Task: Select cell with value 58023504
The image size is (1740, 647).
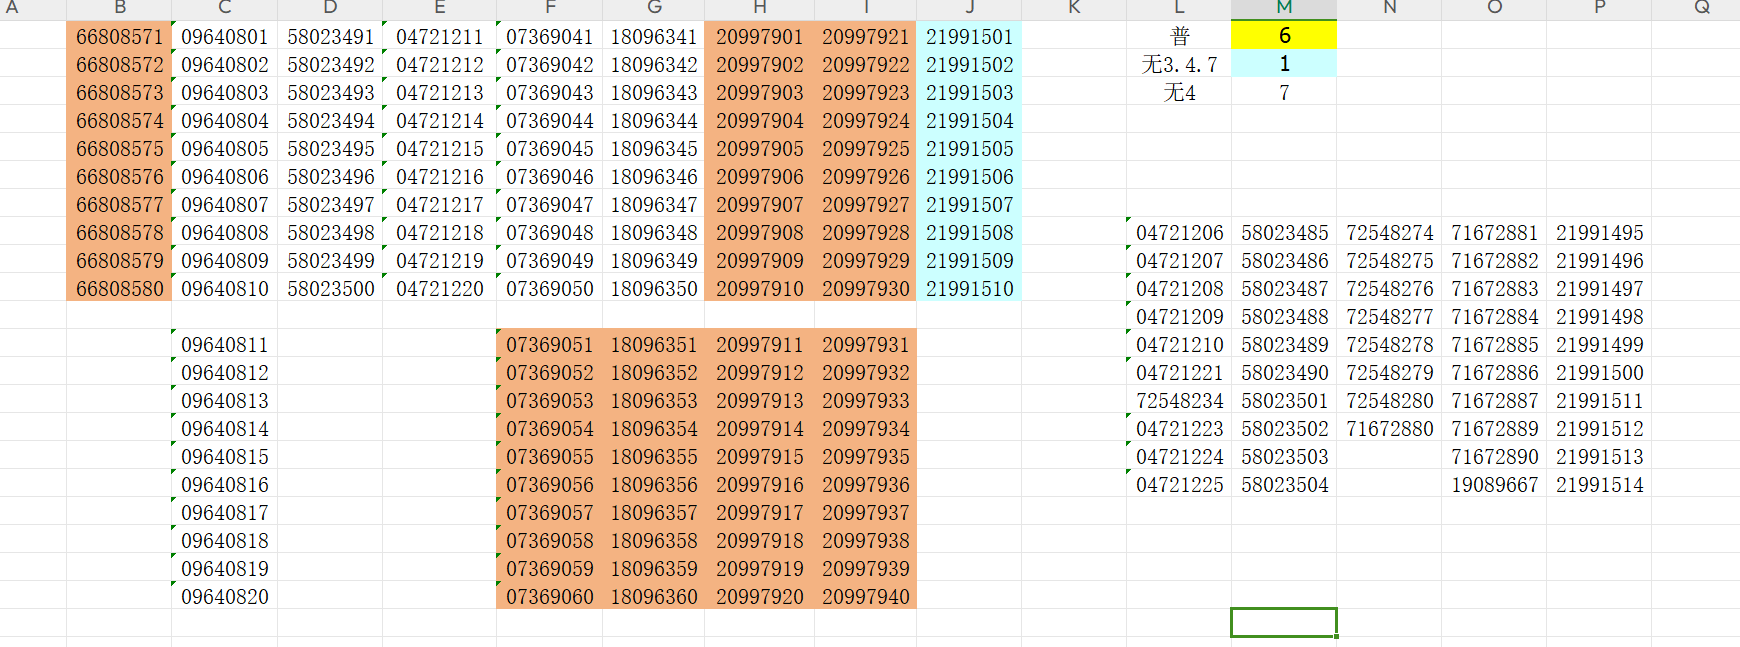Action: (1284, 485)
